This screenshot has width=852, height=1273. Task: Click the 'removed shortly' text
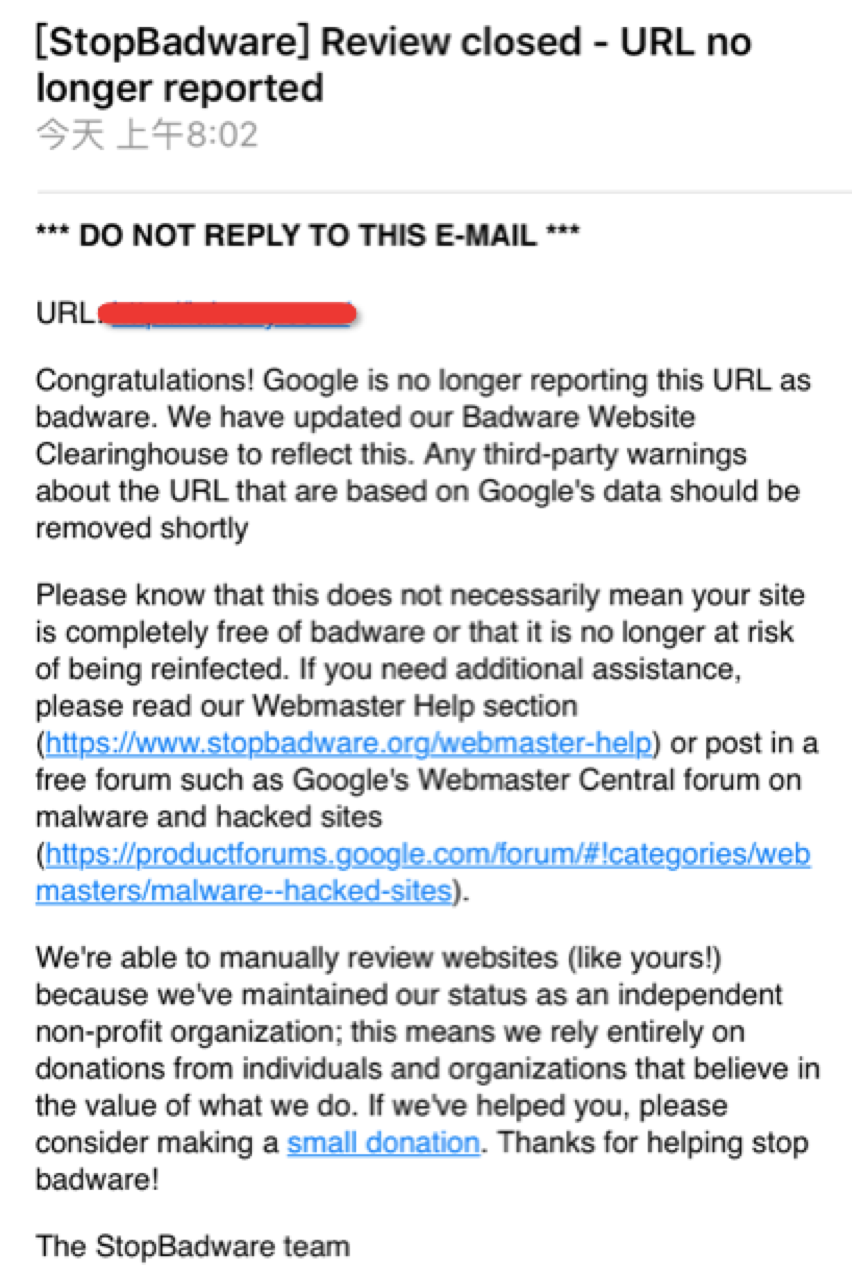(141, 528)
